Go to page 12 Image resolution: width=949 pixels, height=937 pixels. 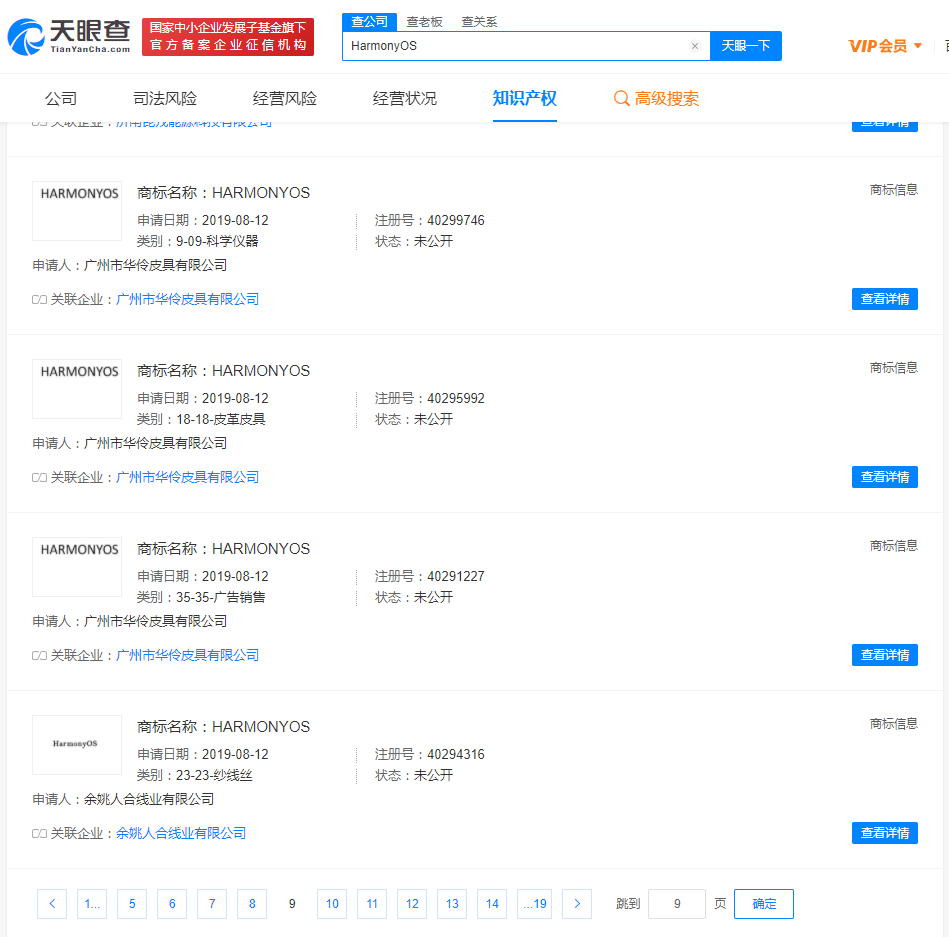coord(412,904)
